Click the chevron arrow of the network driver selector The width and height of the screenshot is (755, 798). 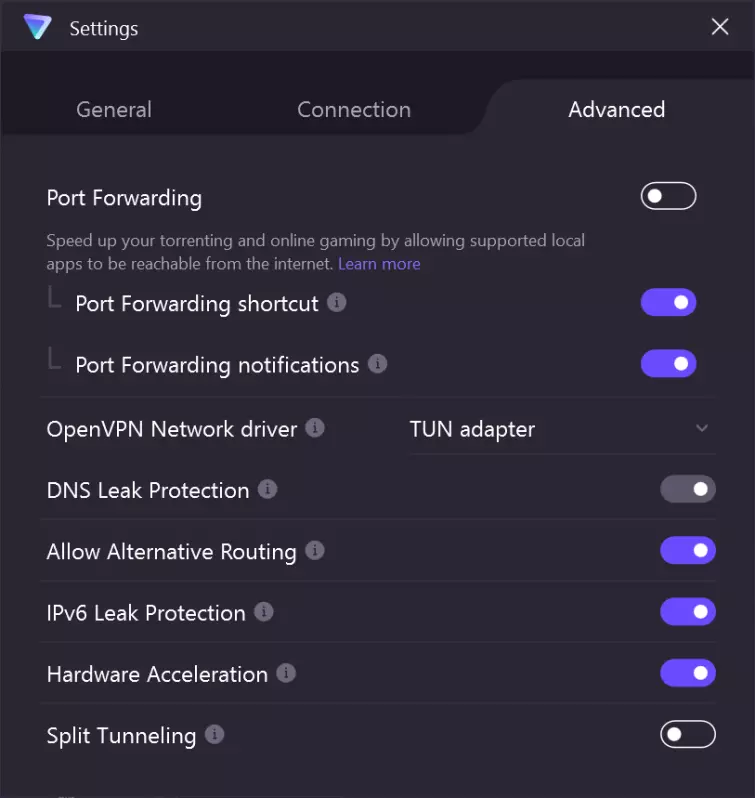pos(702,429)
